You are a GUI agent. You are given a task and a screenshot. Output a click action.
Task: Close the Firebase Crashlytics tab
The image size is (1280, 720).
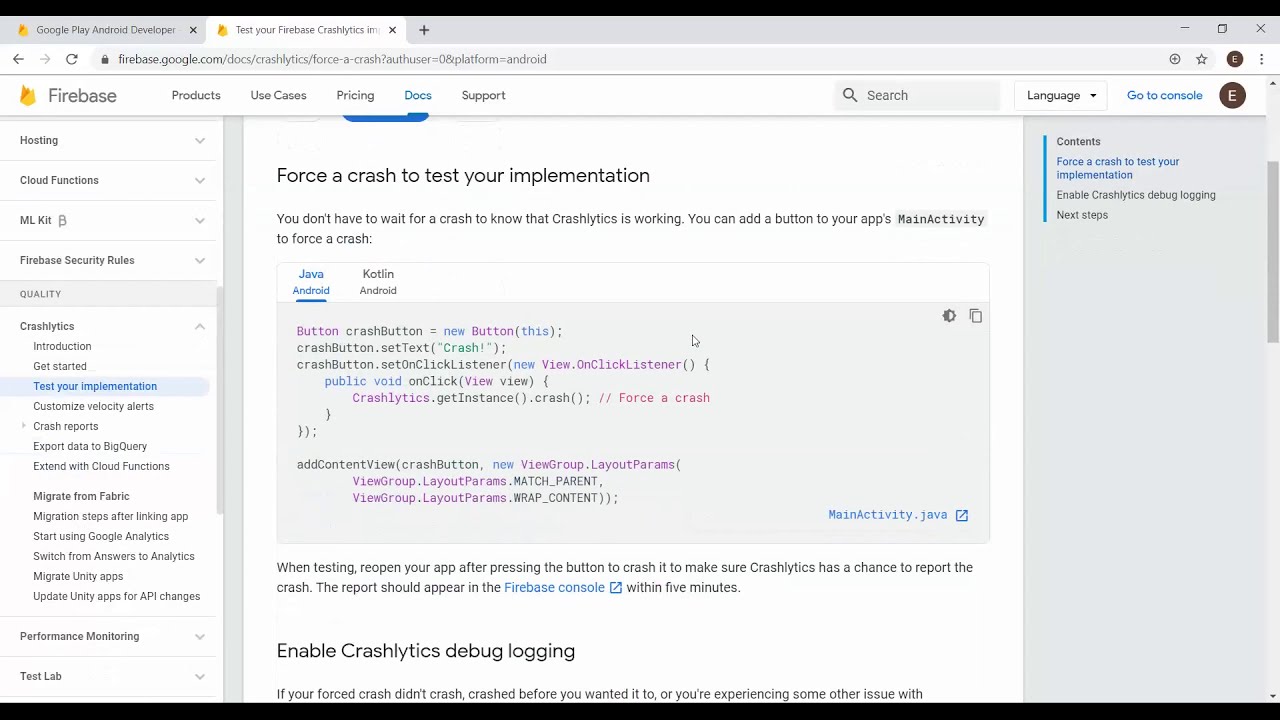point(392,30)
